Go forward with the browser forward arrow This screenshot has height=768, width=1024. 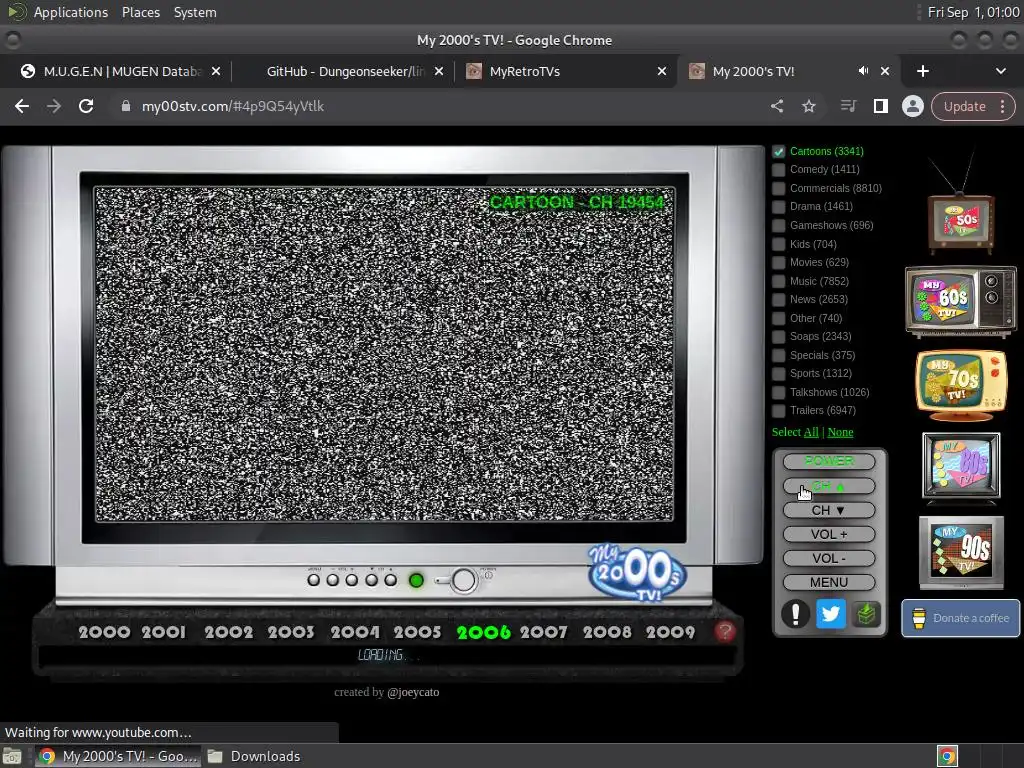pyautogui.click(x=54, y=106)
